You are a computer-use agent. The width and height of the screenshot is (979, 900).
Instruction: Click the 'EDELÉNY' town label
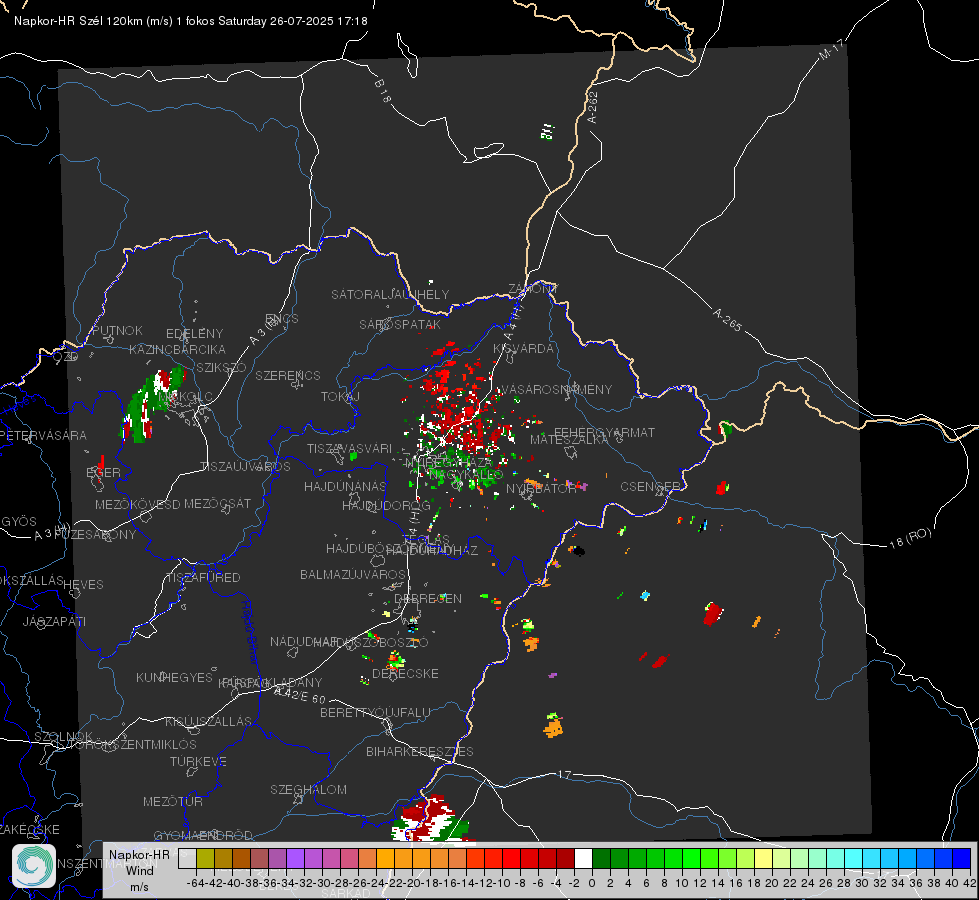194,334
